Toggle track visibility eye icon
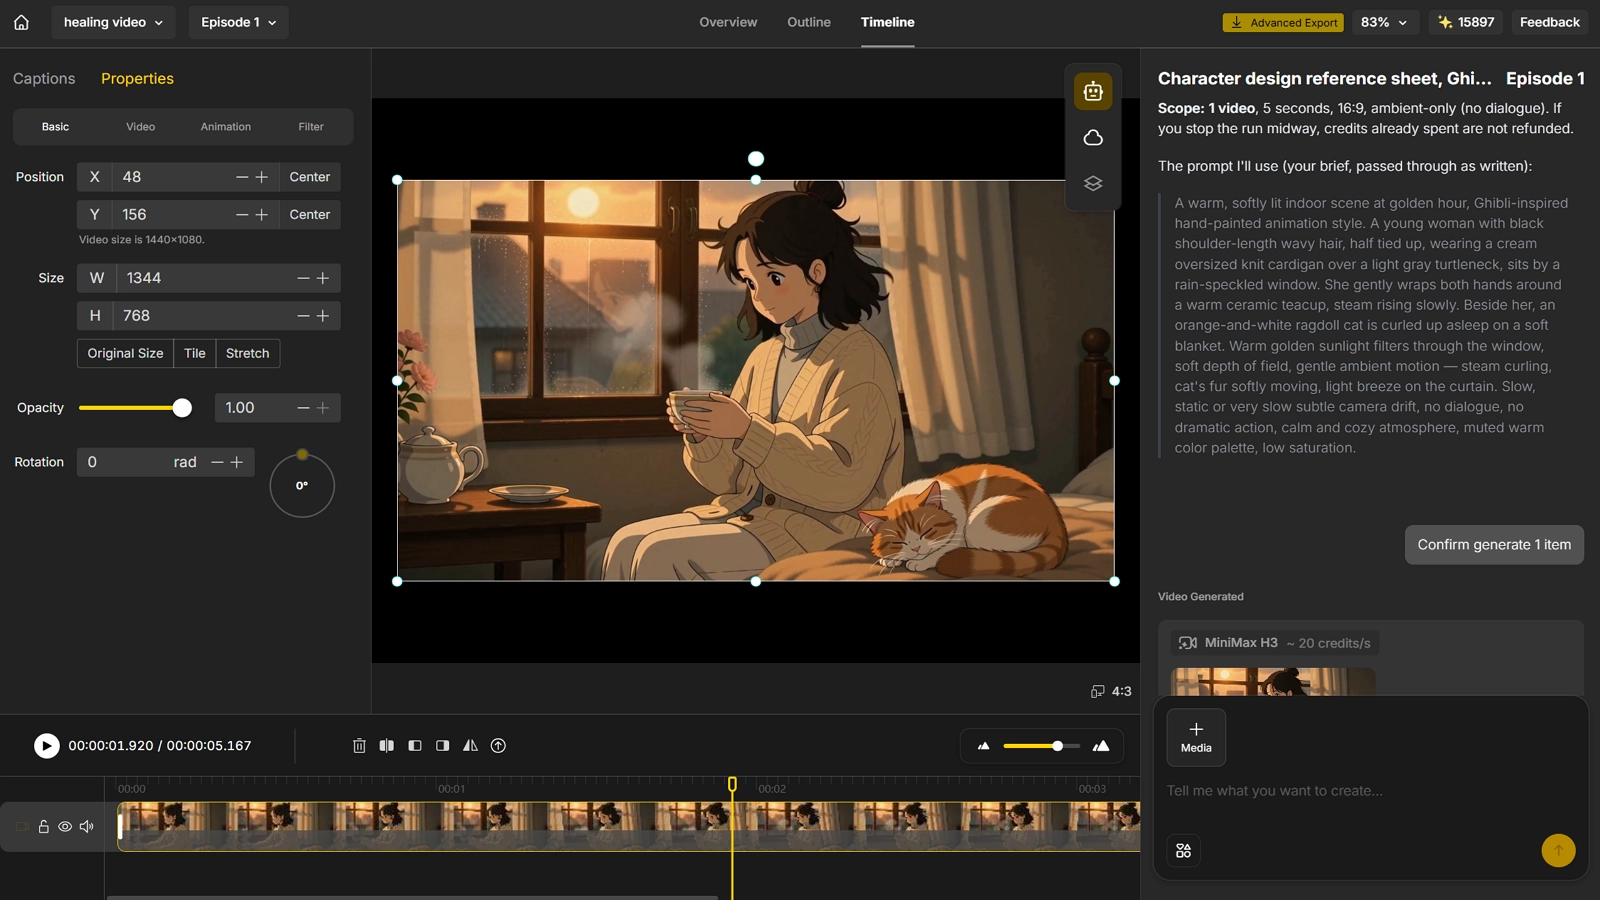 coord(65,827)
